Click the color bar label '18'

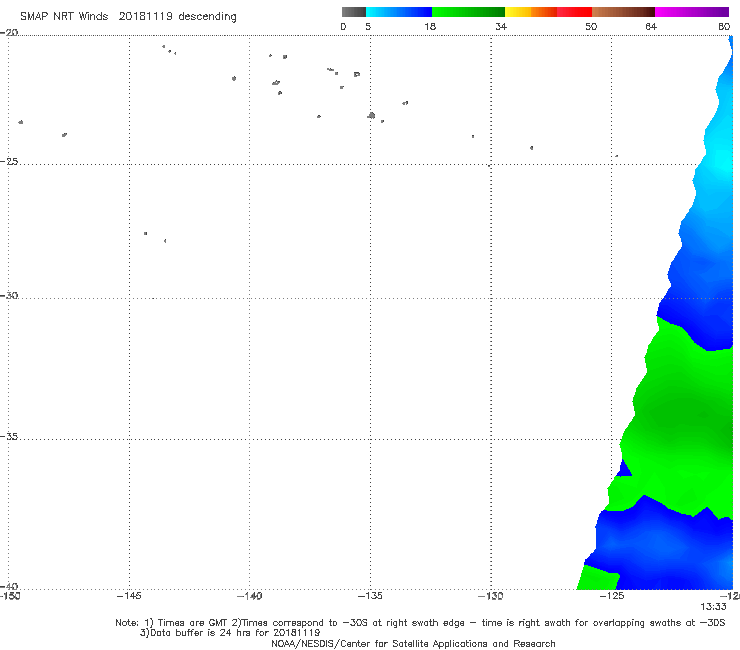(x=430, y=26)
